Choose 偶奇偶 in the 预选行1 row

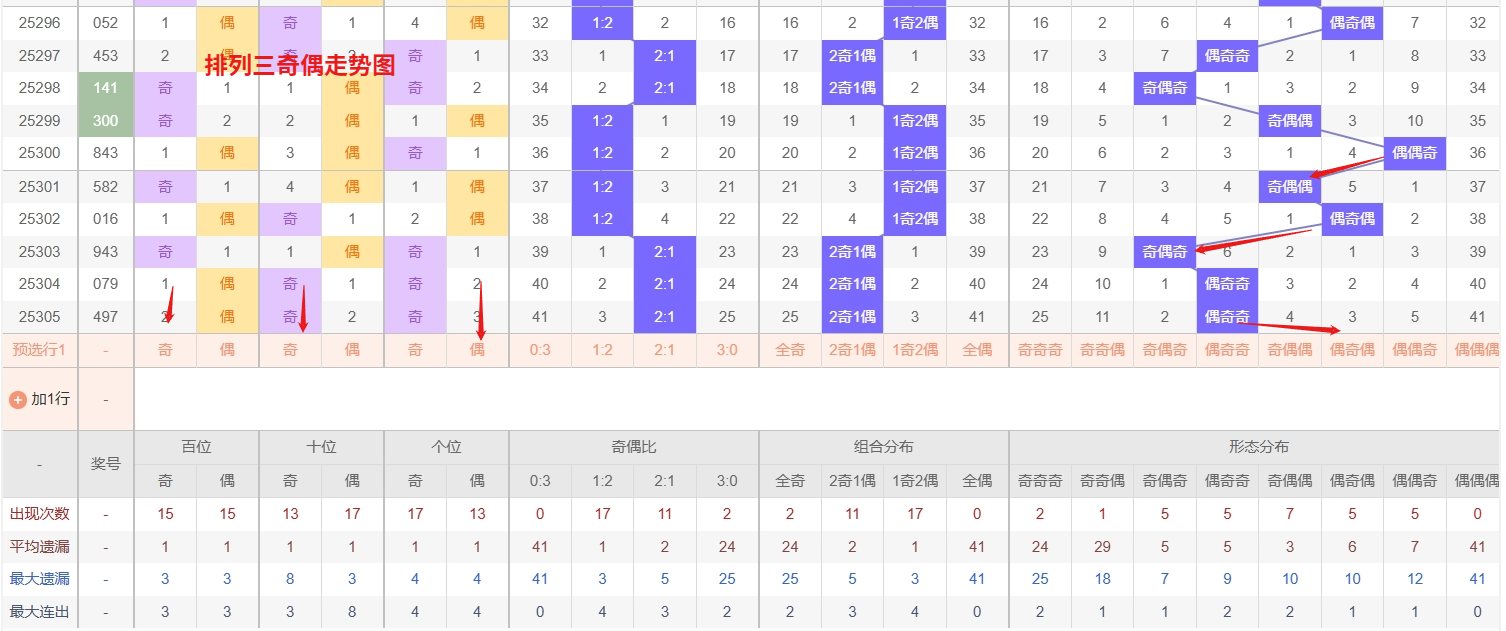[1352, 350]
